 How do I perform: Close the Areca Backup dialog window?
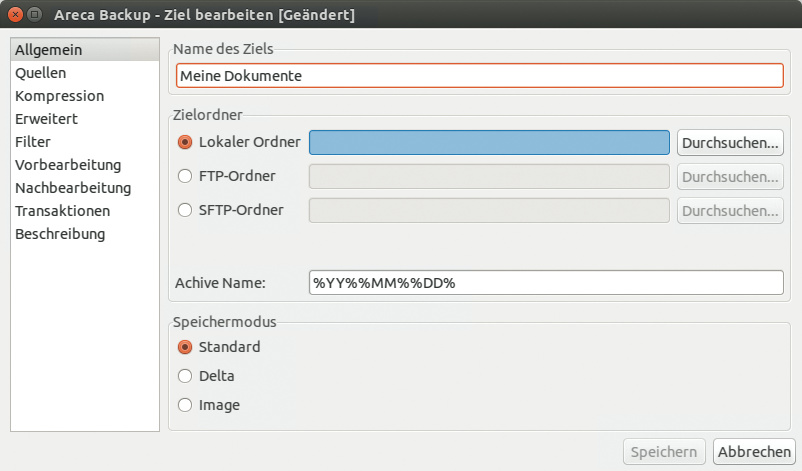[x=15, y=15]
